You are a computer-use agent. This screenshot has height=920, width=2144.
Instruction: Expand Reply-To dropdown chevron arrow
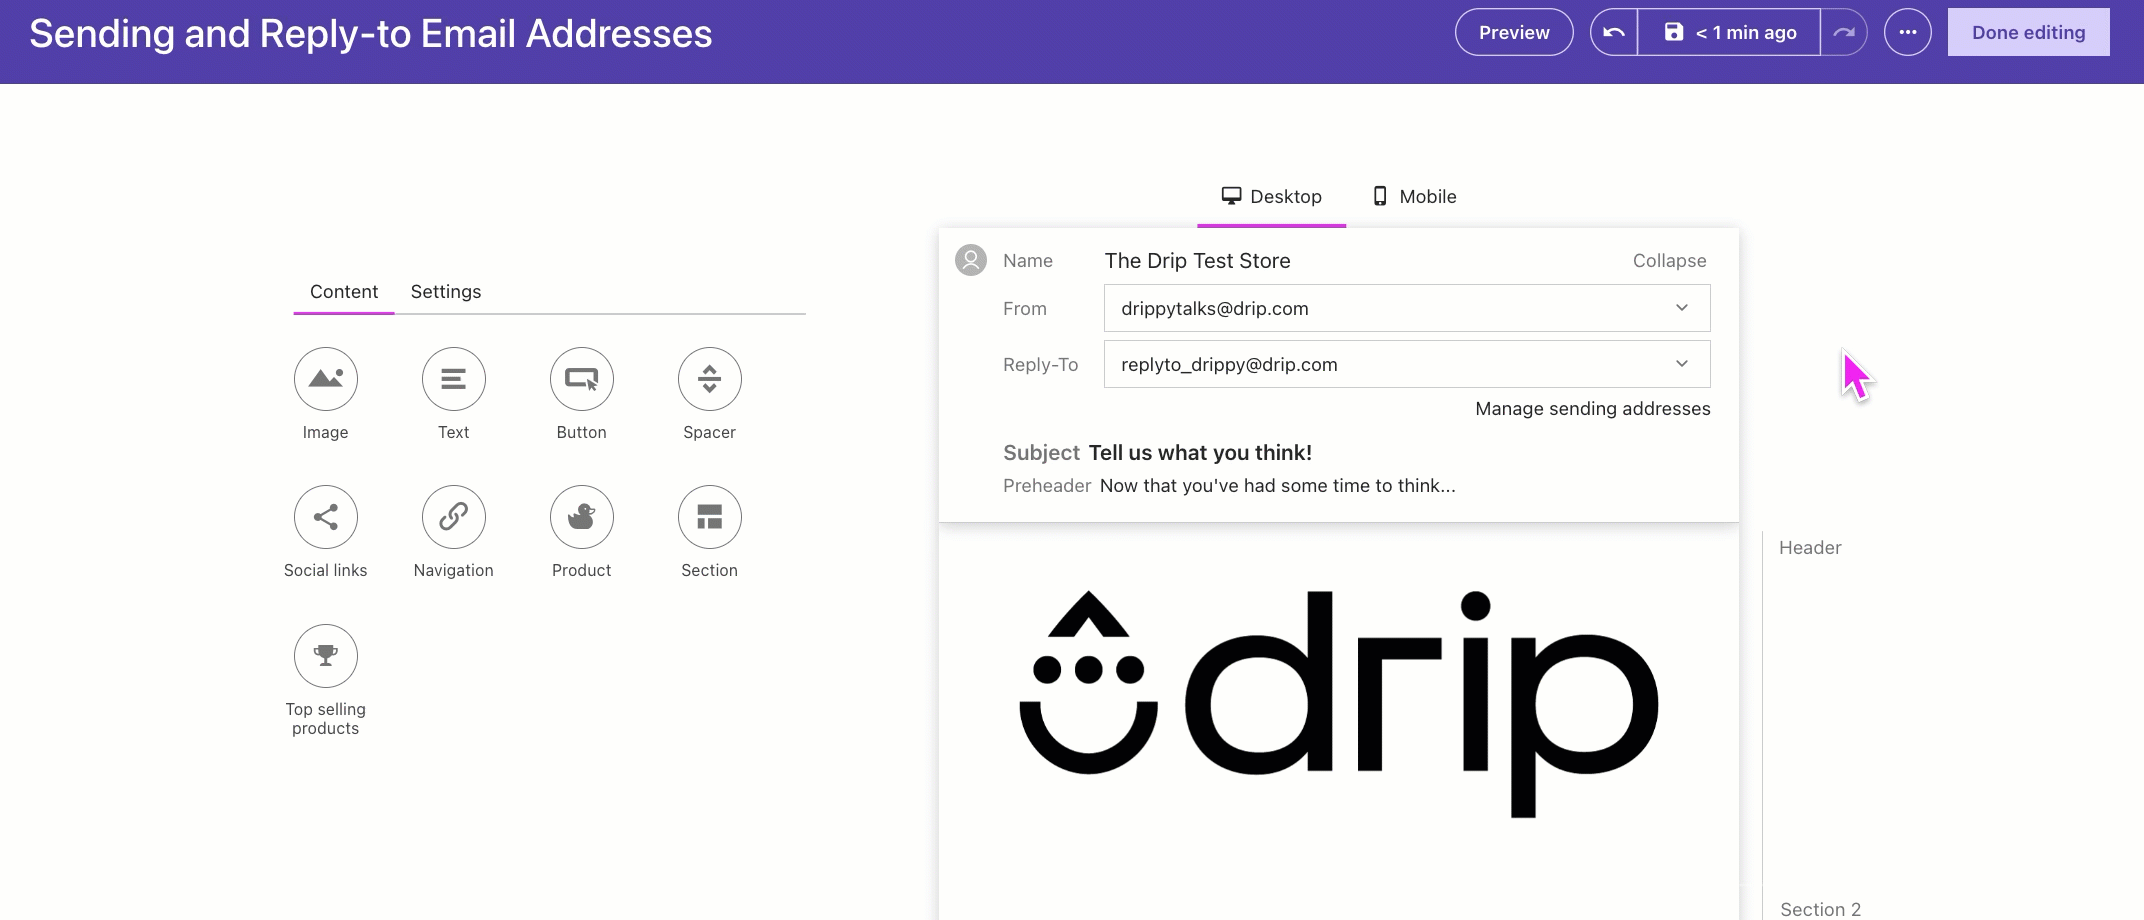point(1682,364)
